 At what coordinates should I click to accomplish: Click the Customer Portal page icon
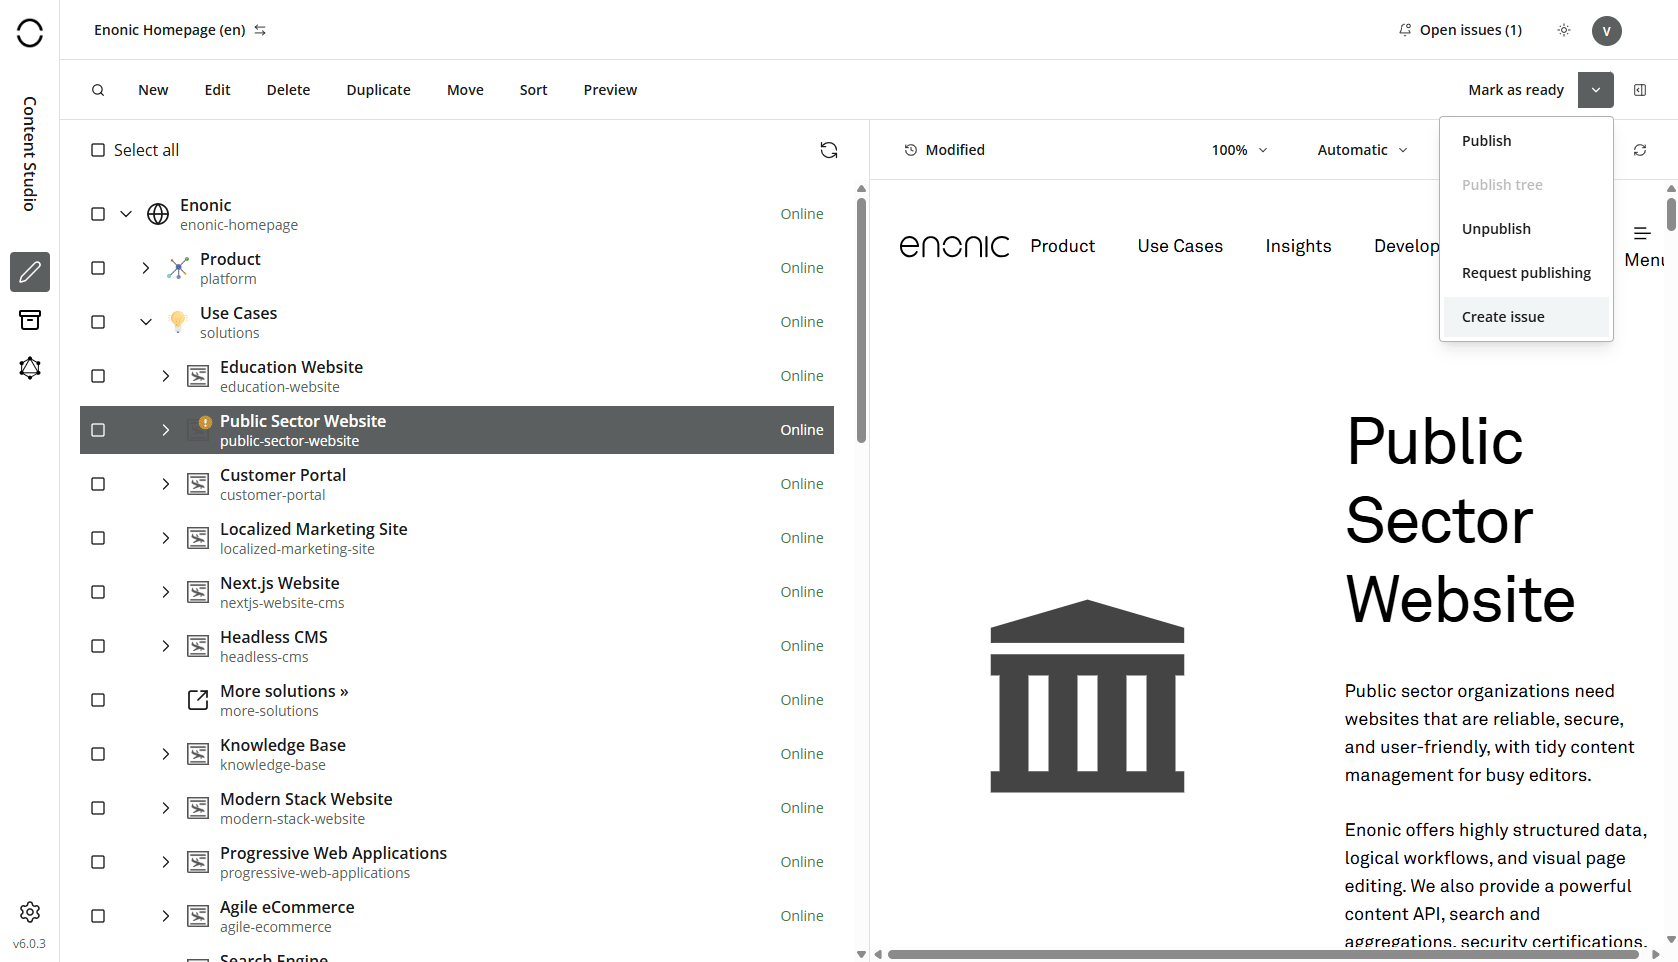click(x=198, y=484)
